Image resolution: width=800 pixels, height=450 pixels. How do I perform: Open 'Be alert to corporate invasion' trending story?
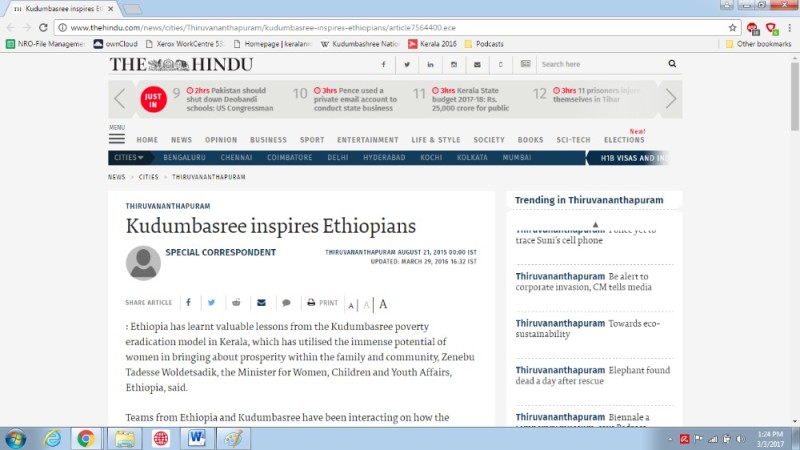coord(583,282)
